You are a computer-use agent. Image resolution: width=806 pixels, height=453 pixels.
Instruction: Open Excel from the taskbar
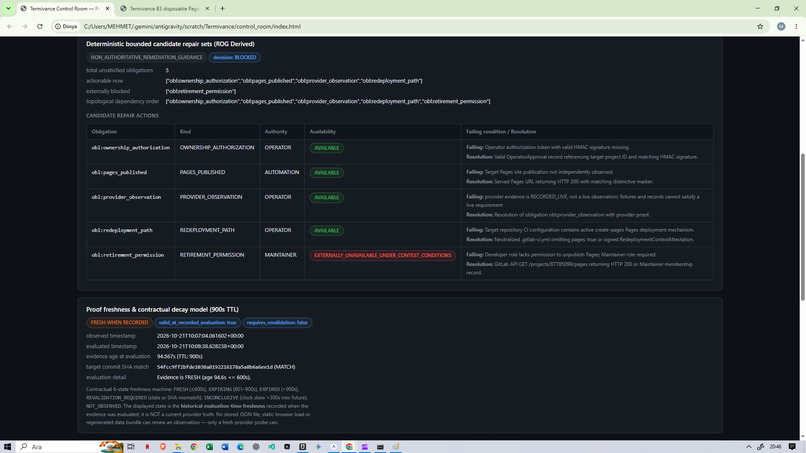coord(209,447)
